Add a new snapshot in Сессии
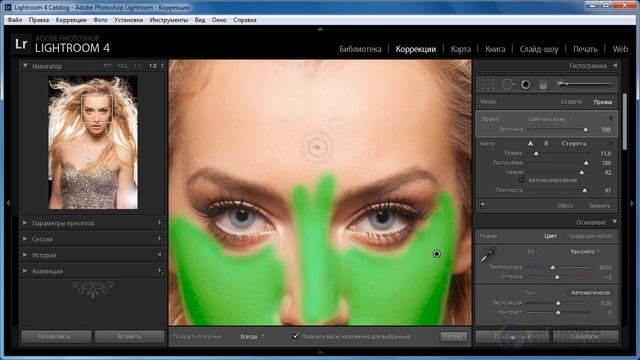 [x=159, y=239]
